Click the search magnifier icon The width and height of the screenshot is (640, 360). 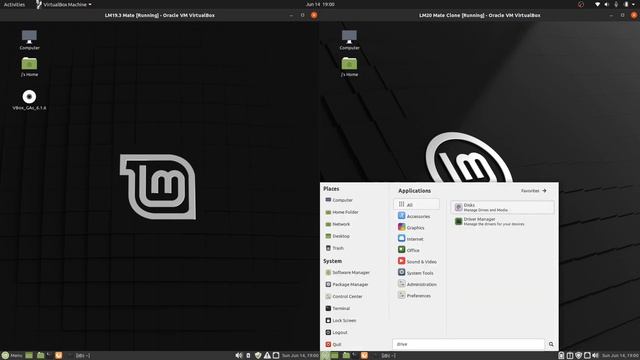pyautogui.click(x=551, y=344)
